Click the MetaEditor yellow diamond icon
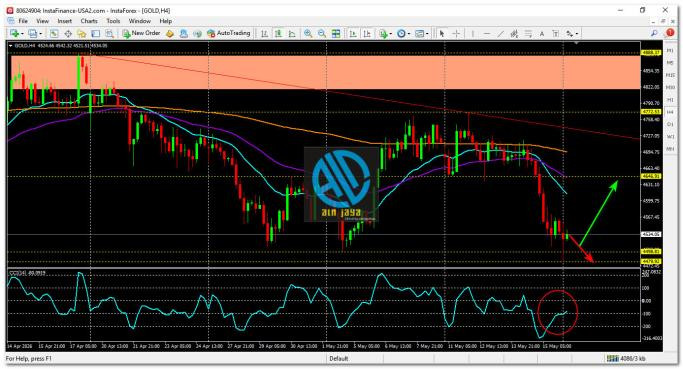 [170, 34]
